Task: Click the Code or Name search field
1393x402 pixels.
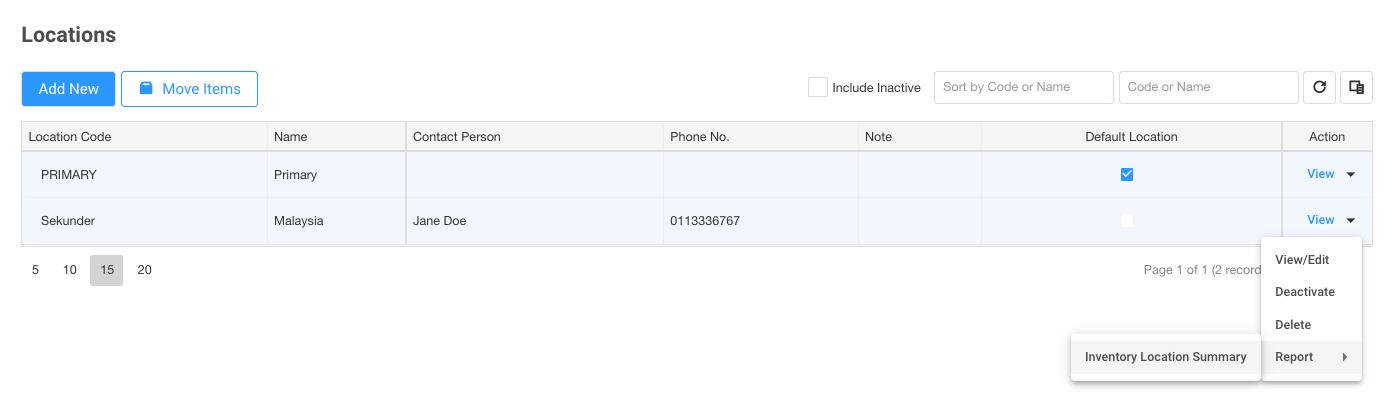Action: click(x=1209, y=87)
